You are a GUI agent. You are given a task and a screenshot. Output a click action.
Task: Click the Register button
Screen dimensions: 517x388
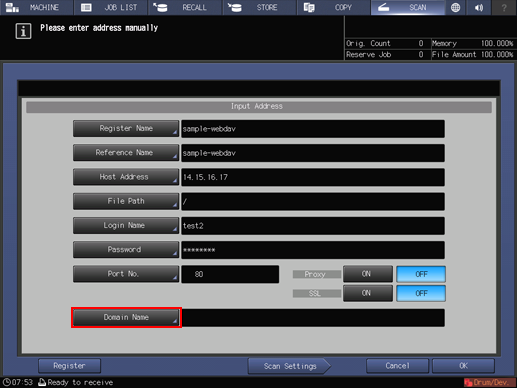69,366
